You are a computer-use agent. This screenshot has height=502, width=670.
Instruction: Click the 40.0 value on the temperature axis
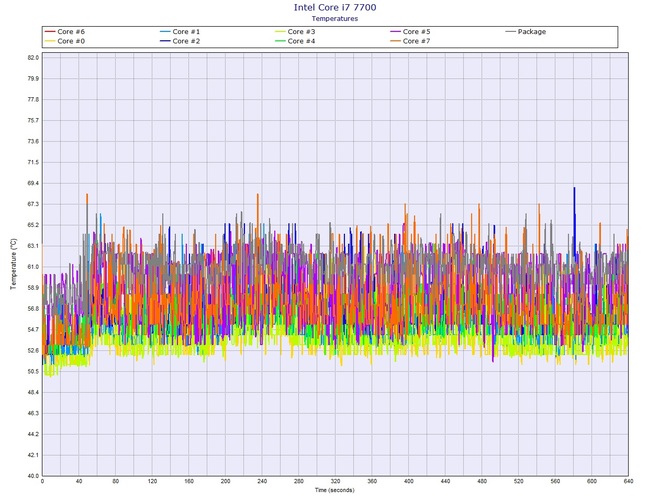33,476
